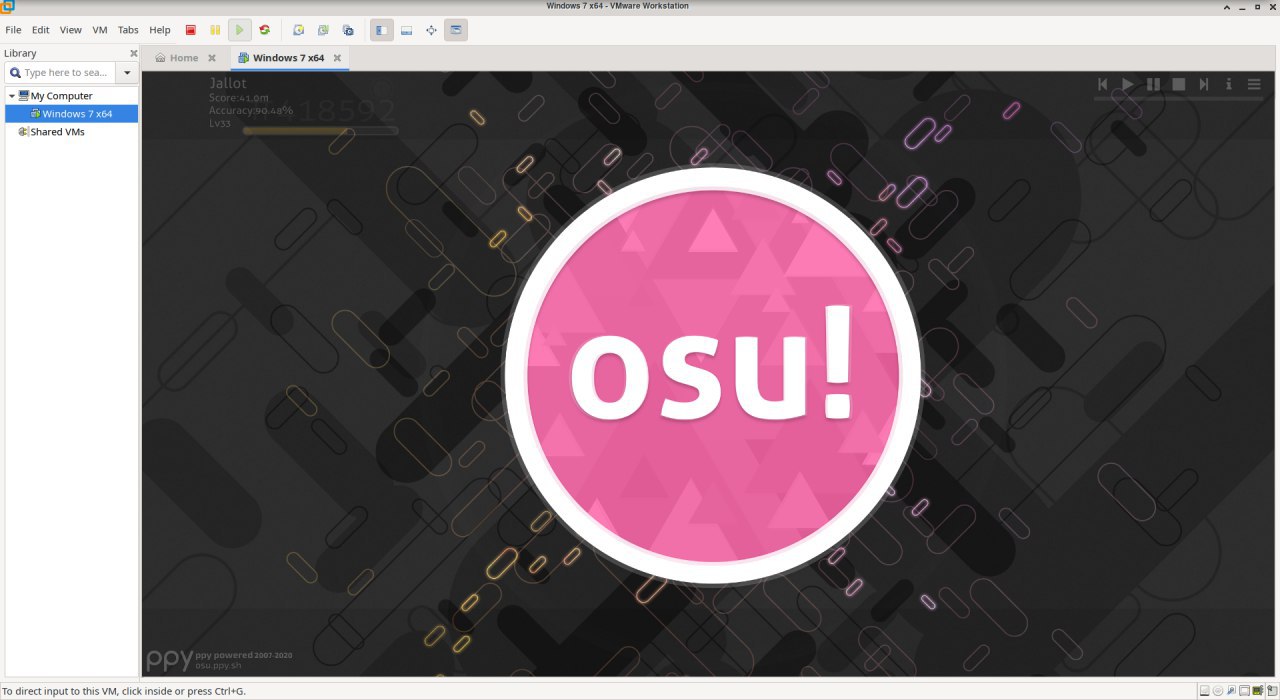Screen dimensions: 1280x700
Task: Click the red power off VM toolbar icon
Action: tap(190, 30)
